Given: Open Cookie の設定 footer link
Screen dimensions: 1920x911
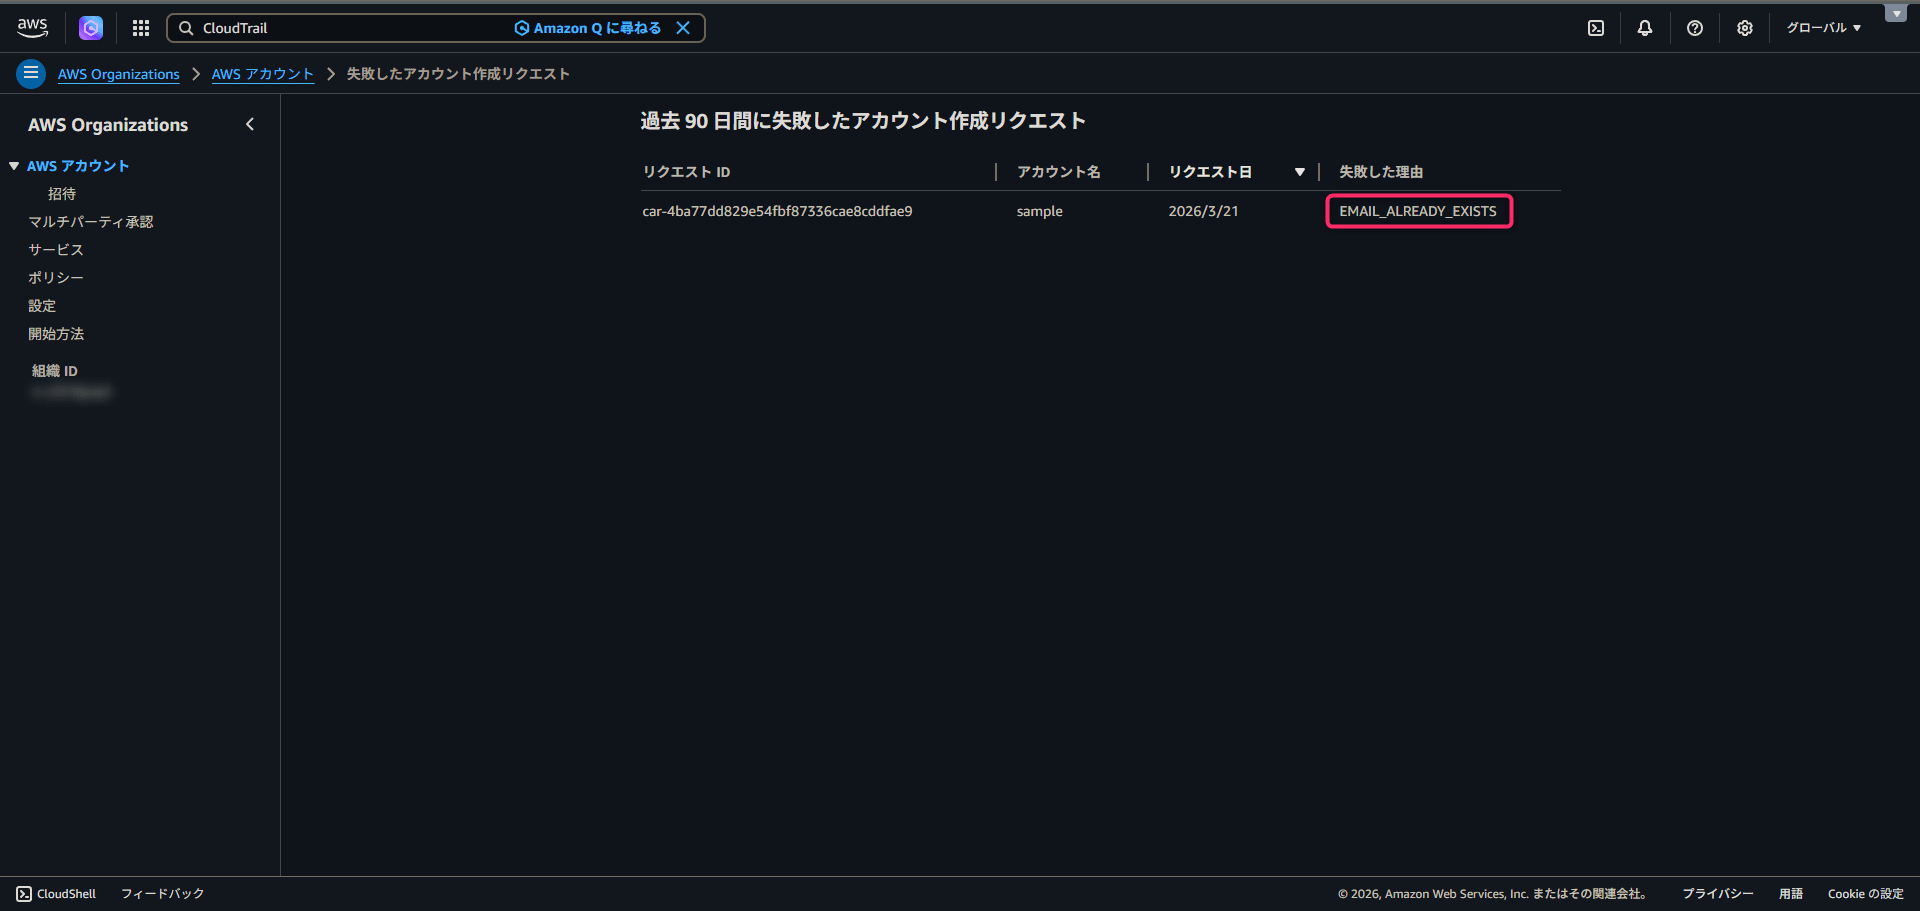Looking at the screenshot, I should (x=1866, y=894).
